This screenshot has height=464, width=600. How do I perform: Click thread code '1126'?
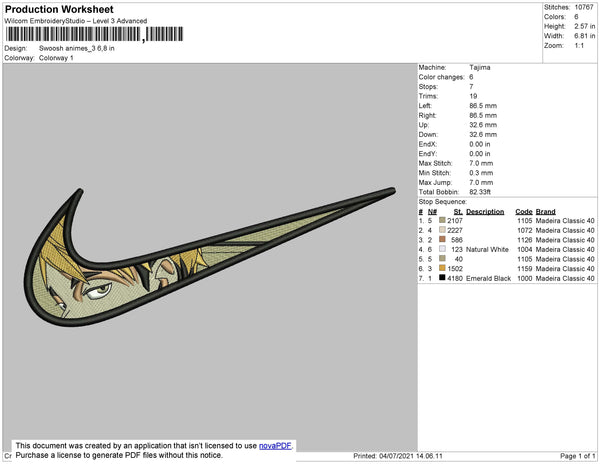525,240
